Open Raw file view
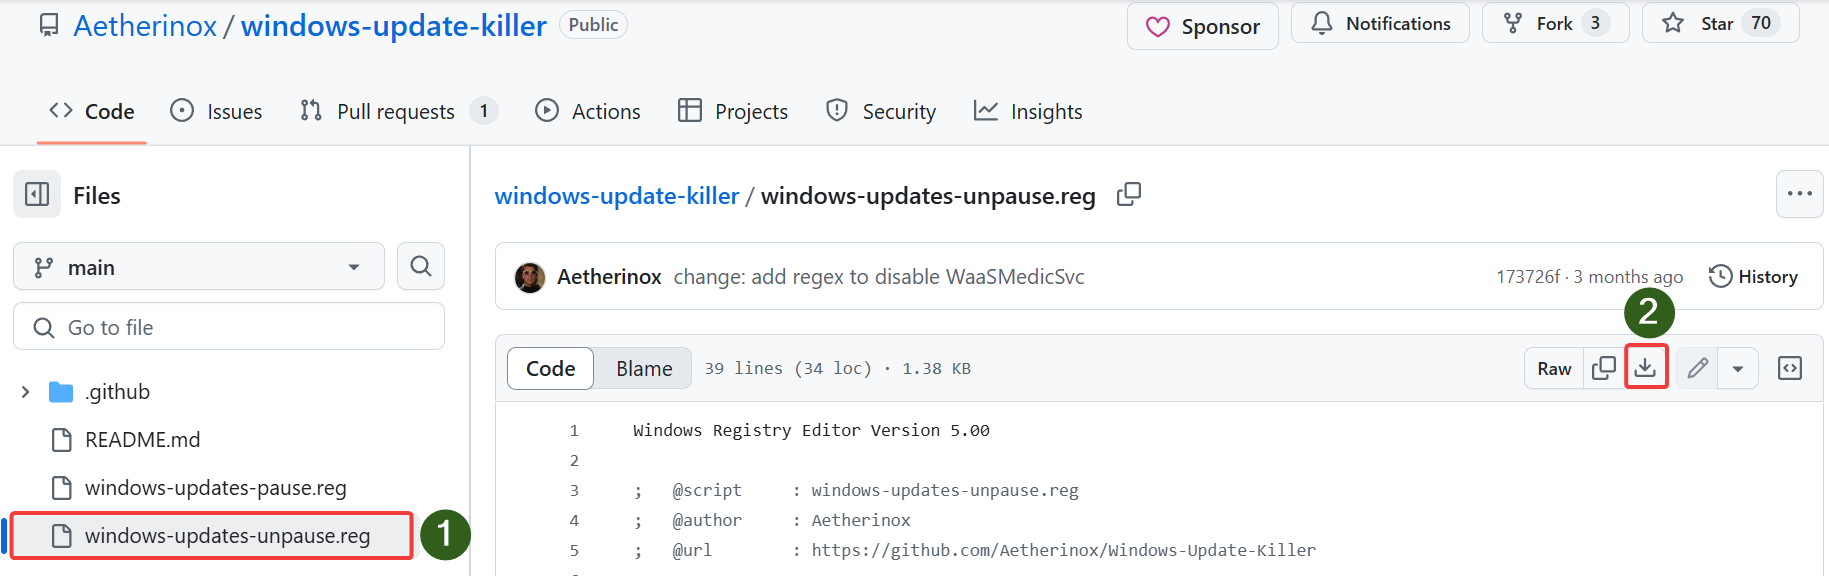The width and height of the screenshot is (1829, 576). coord(1554,368)
